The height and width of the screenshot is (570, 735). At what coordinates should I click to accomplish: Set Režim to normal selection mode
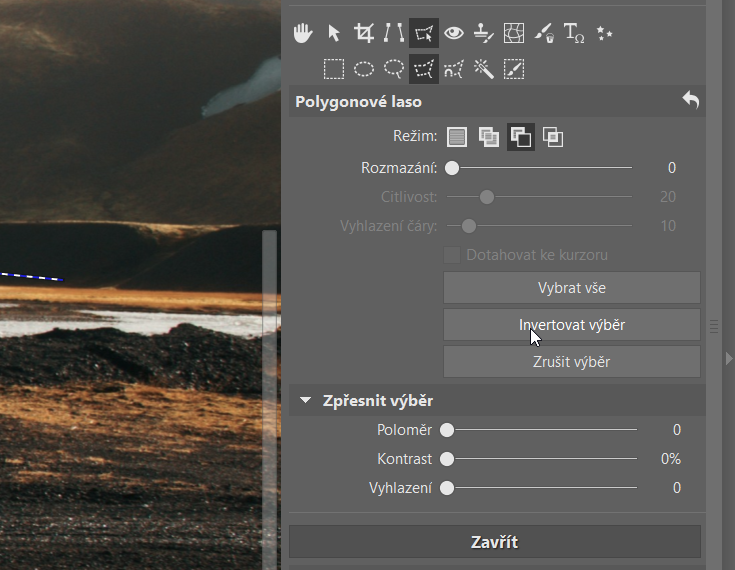[x=457, y=137]
